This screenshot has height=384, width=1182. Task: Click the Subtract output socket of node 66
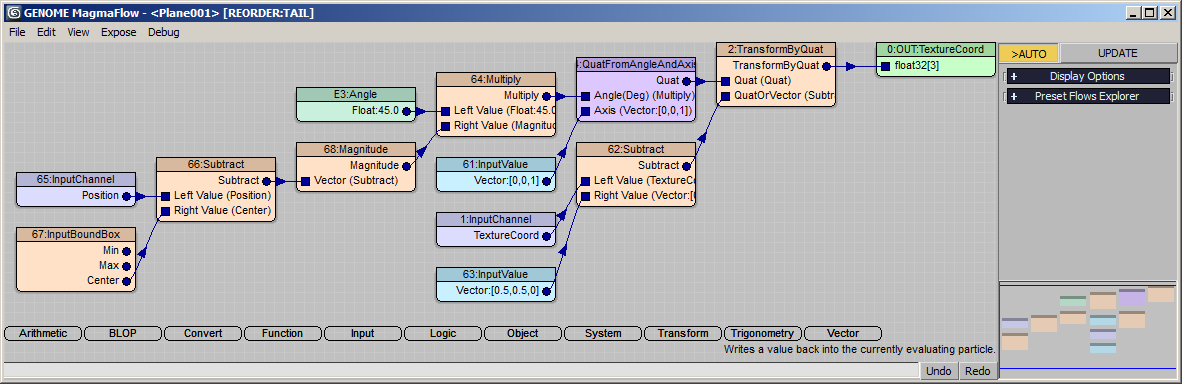click(x=266, y=181)
